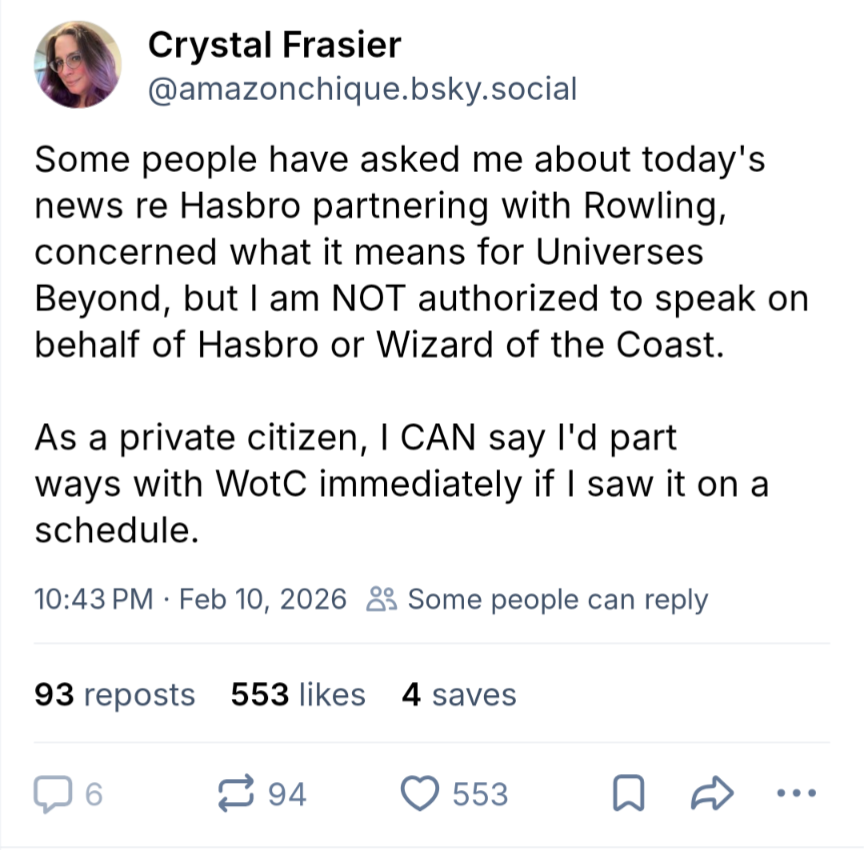
Task: Click the repost count number 94
Action: click(287, 794)
